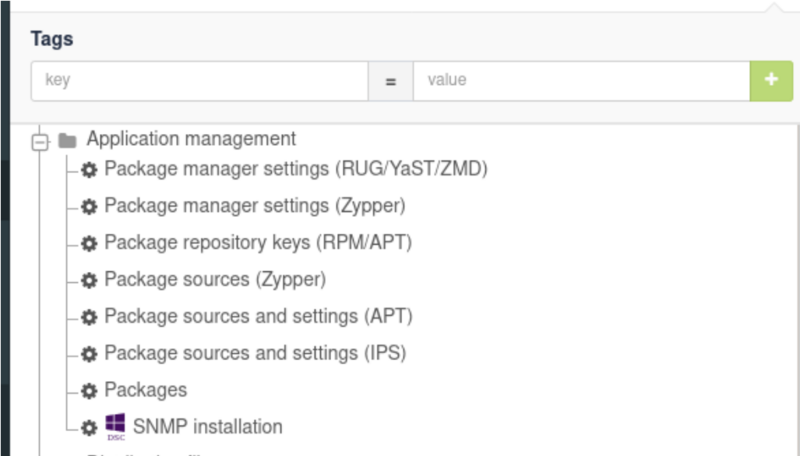Click gear icon for Package sources and settings (APT)
Image resolution: width=800 pixels, height=456 pixels.
click(89, 317)
